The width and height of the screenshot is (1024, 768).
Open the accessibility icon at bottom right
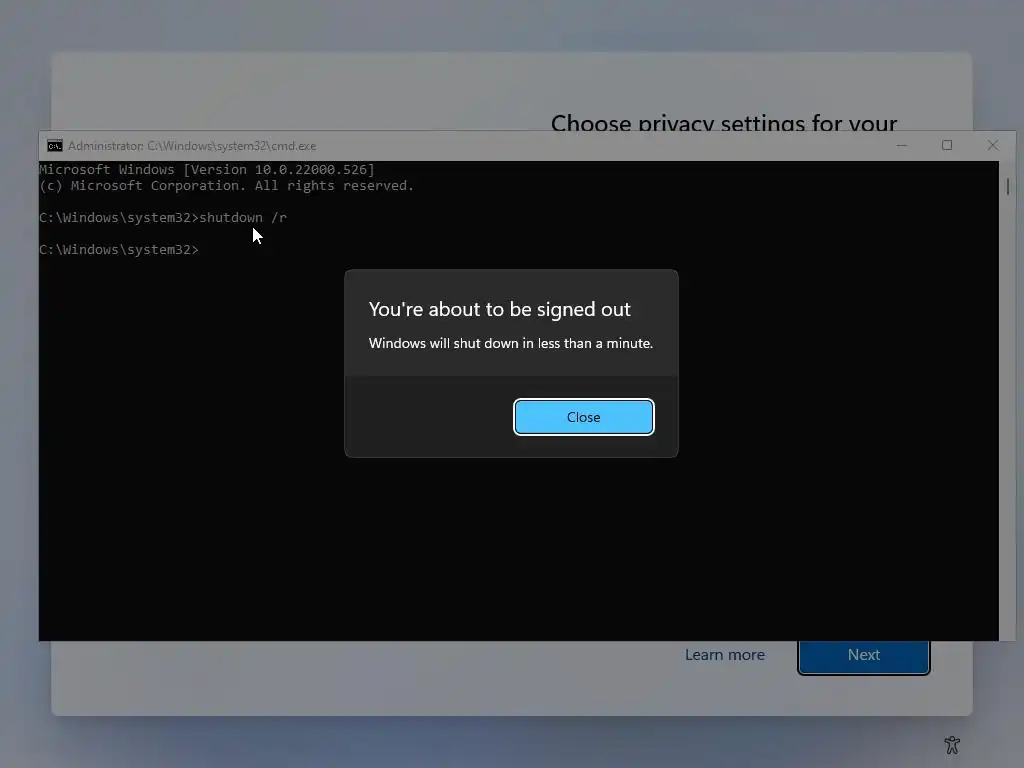952,744
